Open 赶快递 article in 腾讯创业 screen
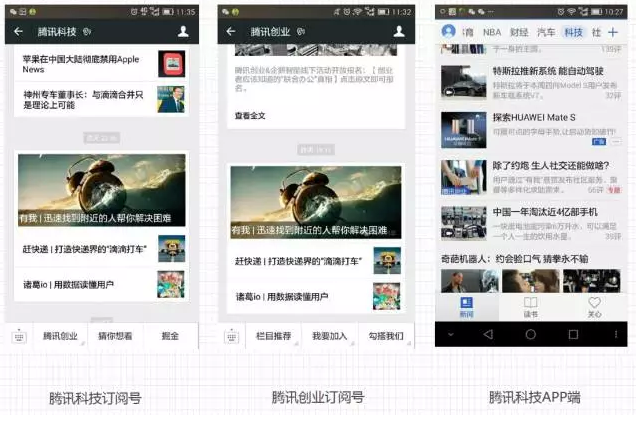Viewport: 636px width, 431px height. (316, 261)
